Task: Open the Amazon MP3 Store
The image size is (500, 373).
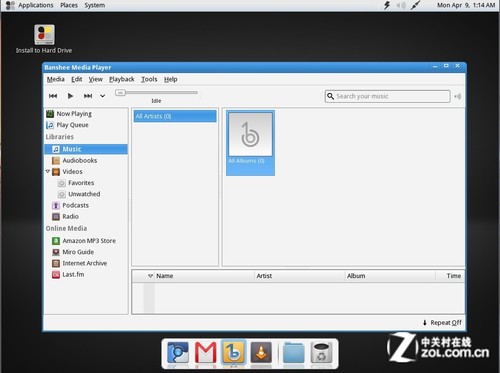Action: [x=86, y=241]
